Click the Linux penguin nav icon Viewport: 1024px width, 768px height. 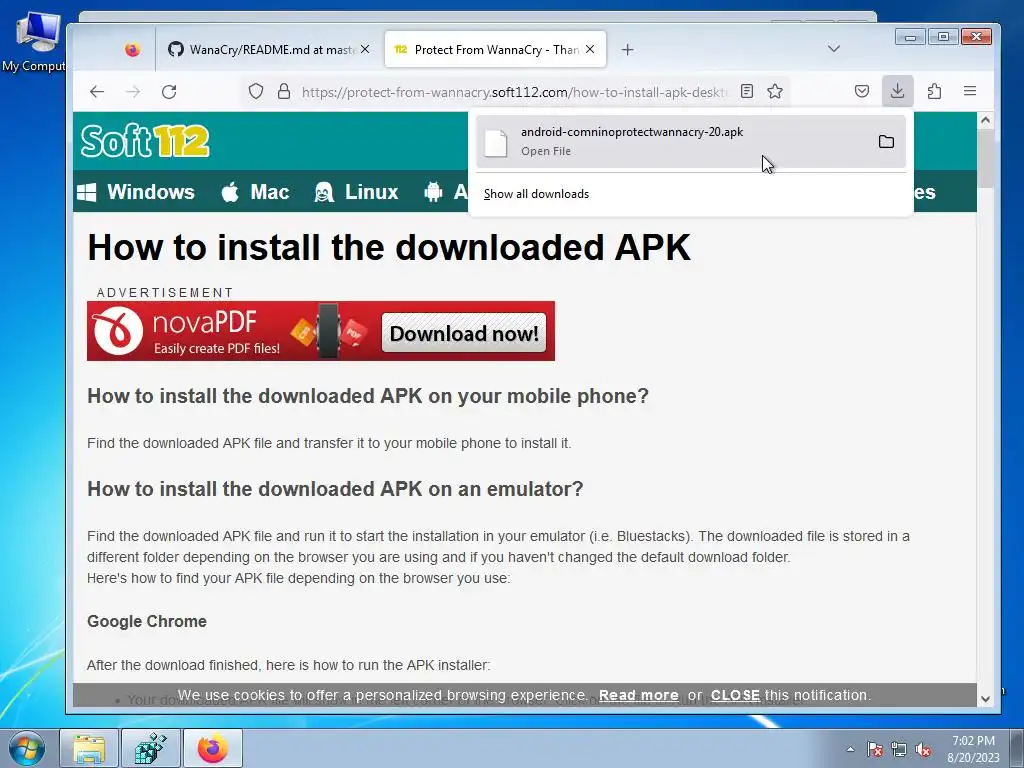324,192
